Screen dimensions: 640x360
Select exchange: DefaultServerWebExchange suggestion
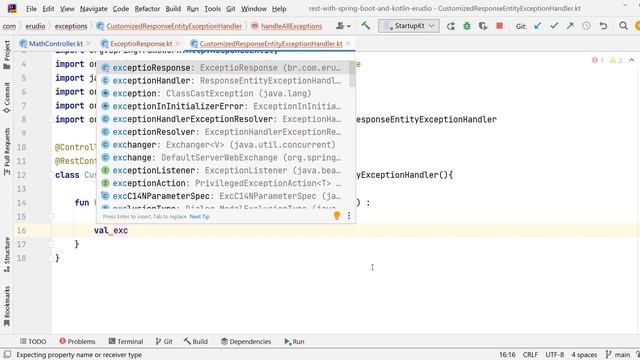coord(223,158)
